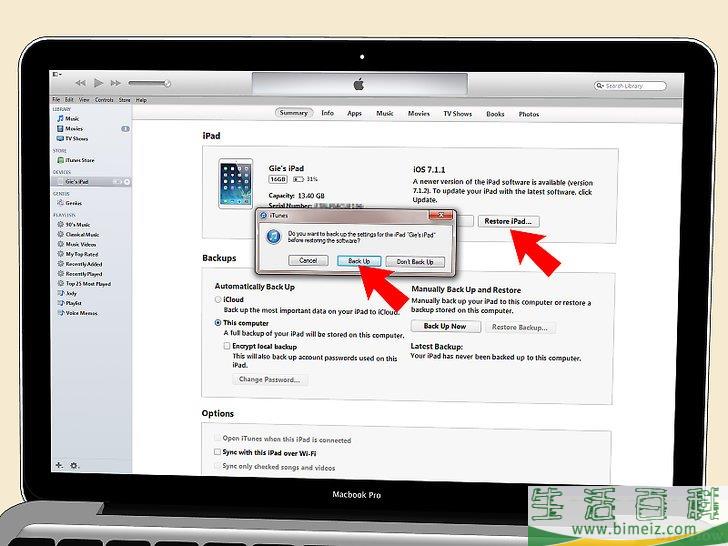Image resolution: width=728 pixels, height=546 pixels.
Task: Open the Recently Added playlist
Action: (79, 264)
